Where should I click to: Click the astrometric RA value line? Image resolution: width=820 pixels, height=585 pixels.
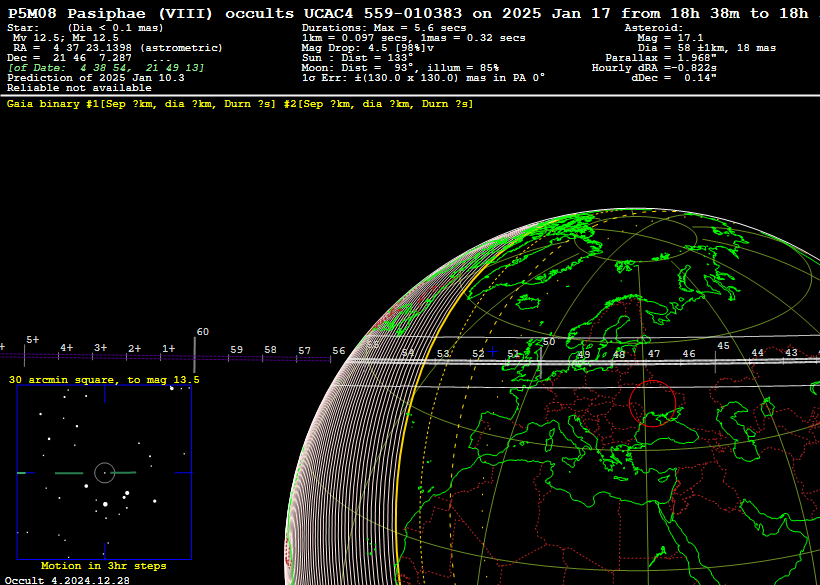pos(118,48)
